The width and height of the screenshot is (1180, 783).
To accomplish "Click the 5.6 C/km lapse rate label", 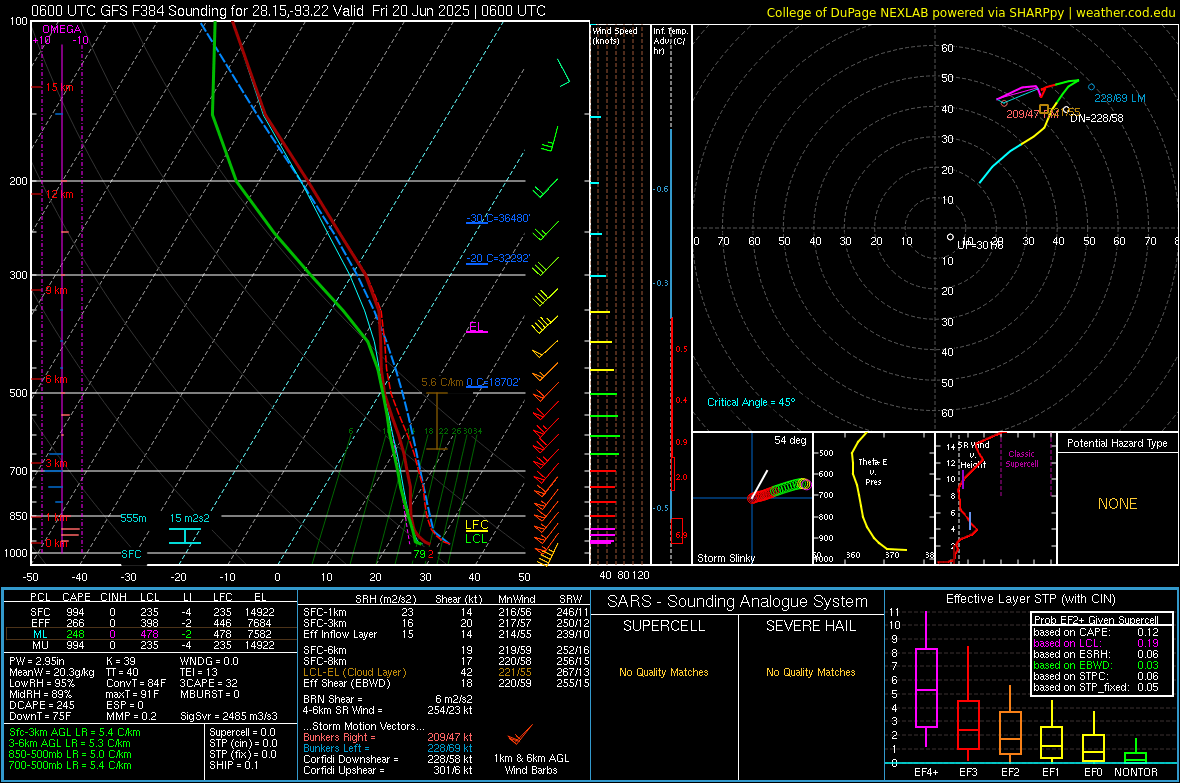I will (442, 382).
